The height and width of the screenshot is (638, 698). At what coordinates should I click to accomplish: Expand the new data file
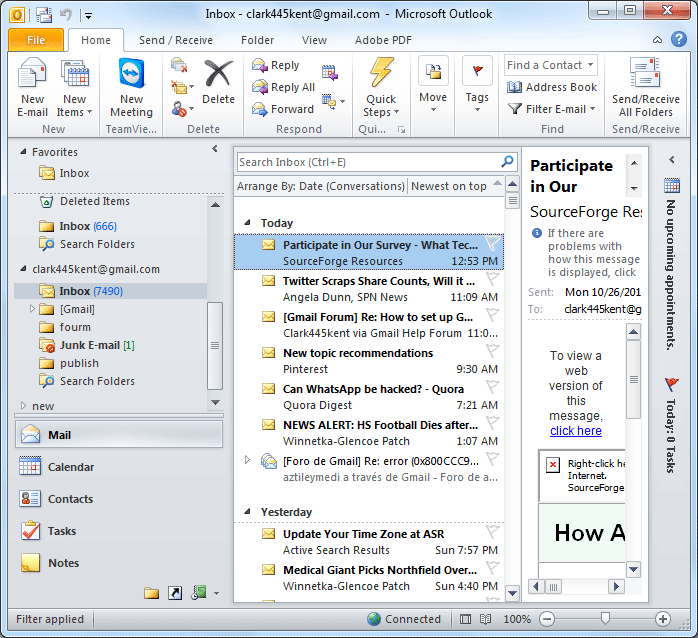[24, 406]
